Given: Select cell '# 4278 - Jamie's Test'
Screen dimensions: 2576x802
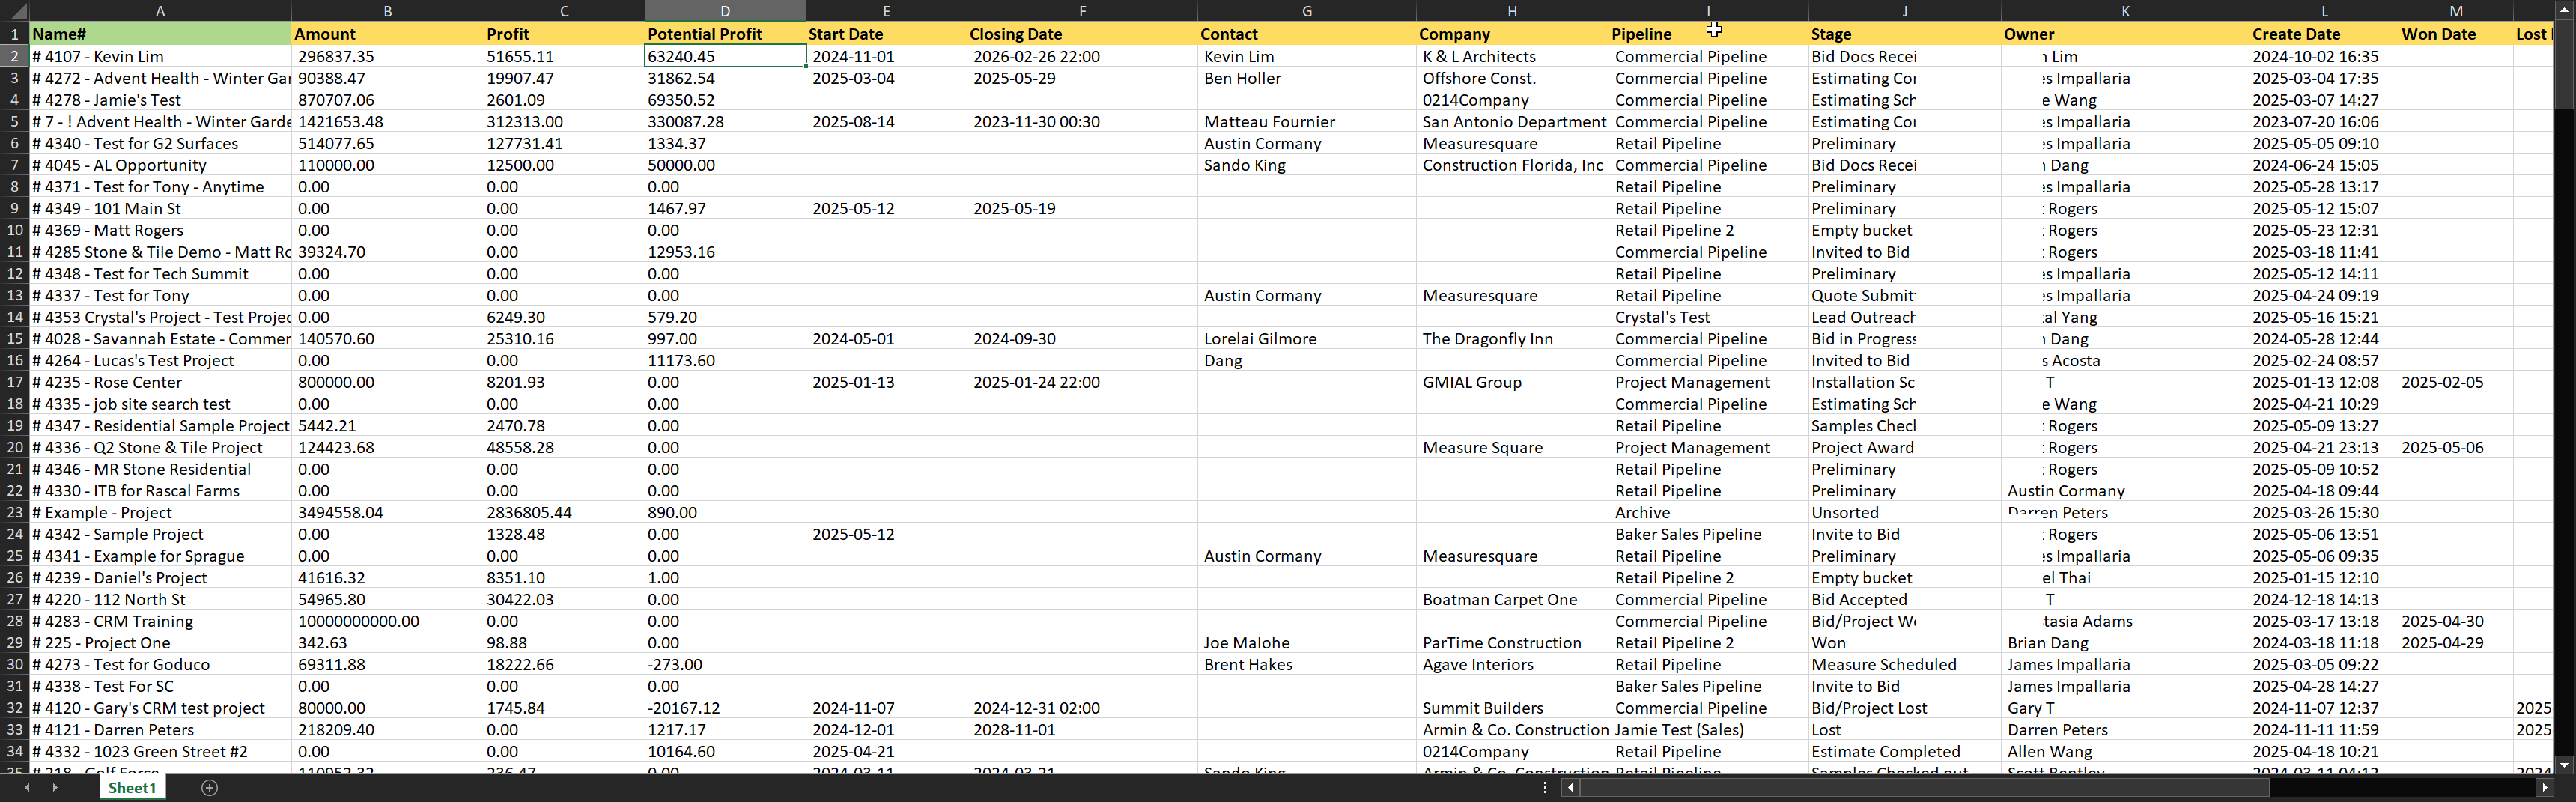Looking at the screenshot, I should [160, 100].
